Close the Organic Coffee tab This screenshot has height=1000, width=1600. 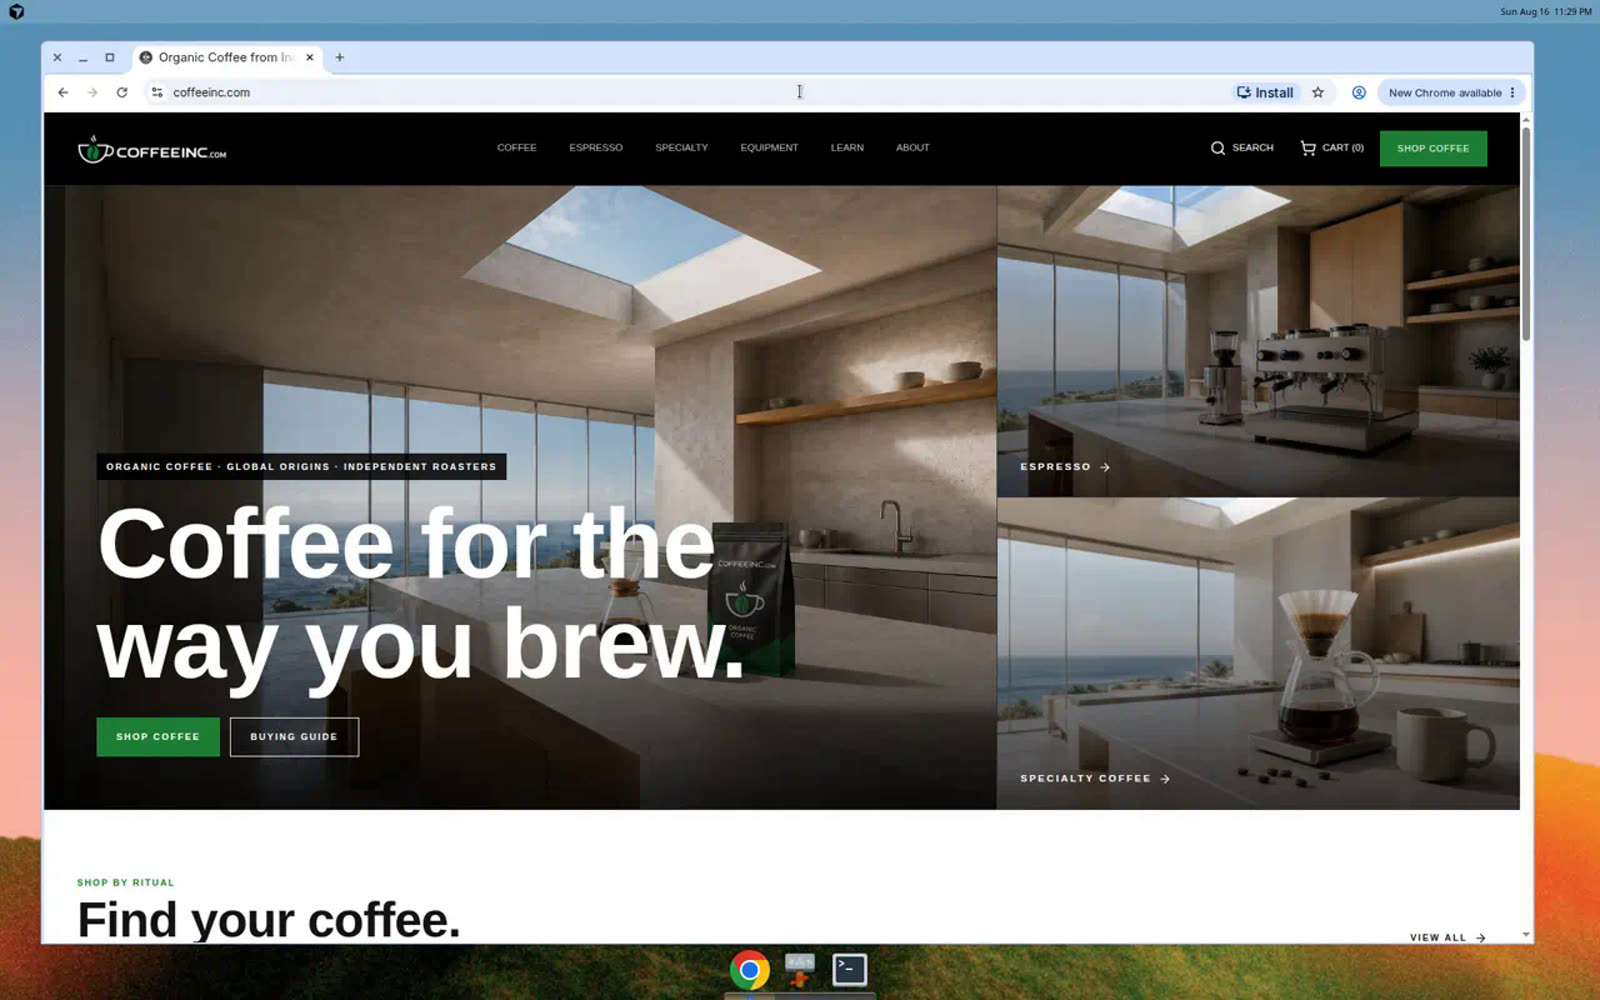click(310, 57)
